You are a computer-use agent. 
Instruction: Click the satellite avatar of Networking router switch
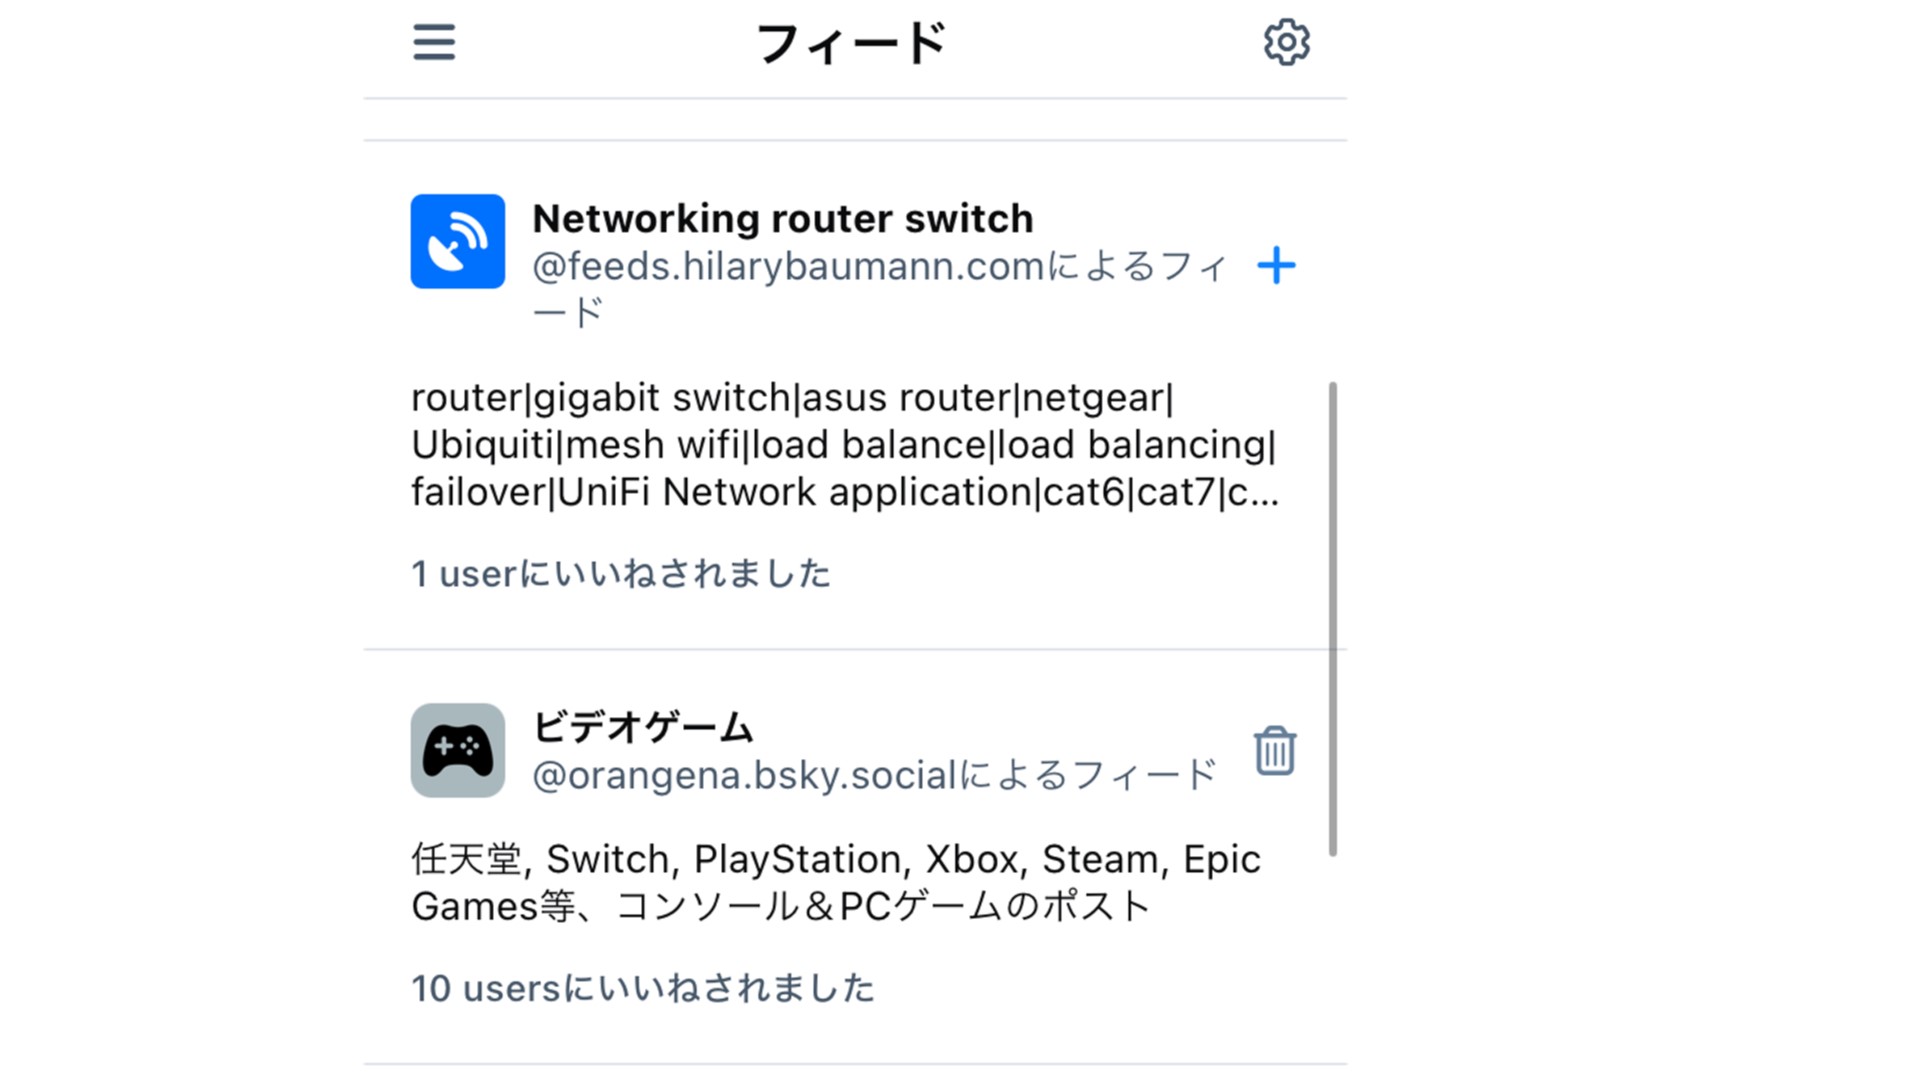(x=457, y=240)
